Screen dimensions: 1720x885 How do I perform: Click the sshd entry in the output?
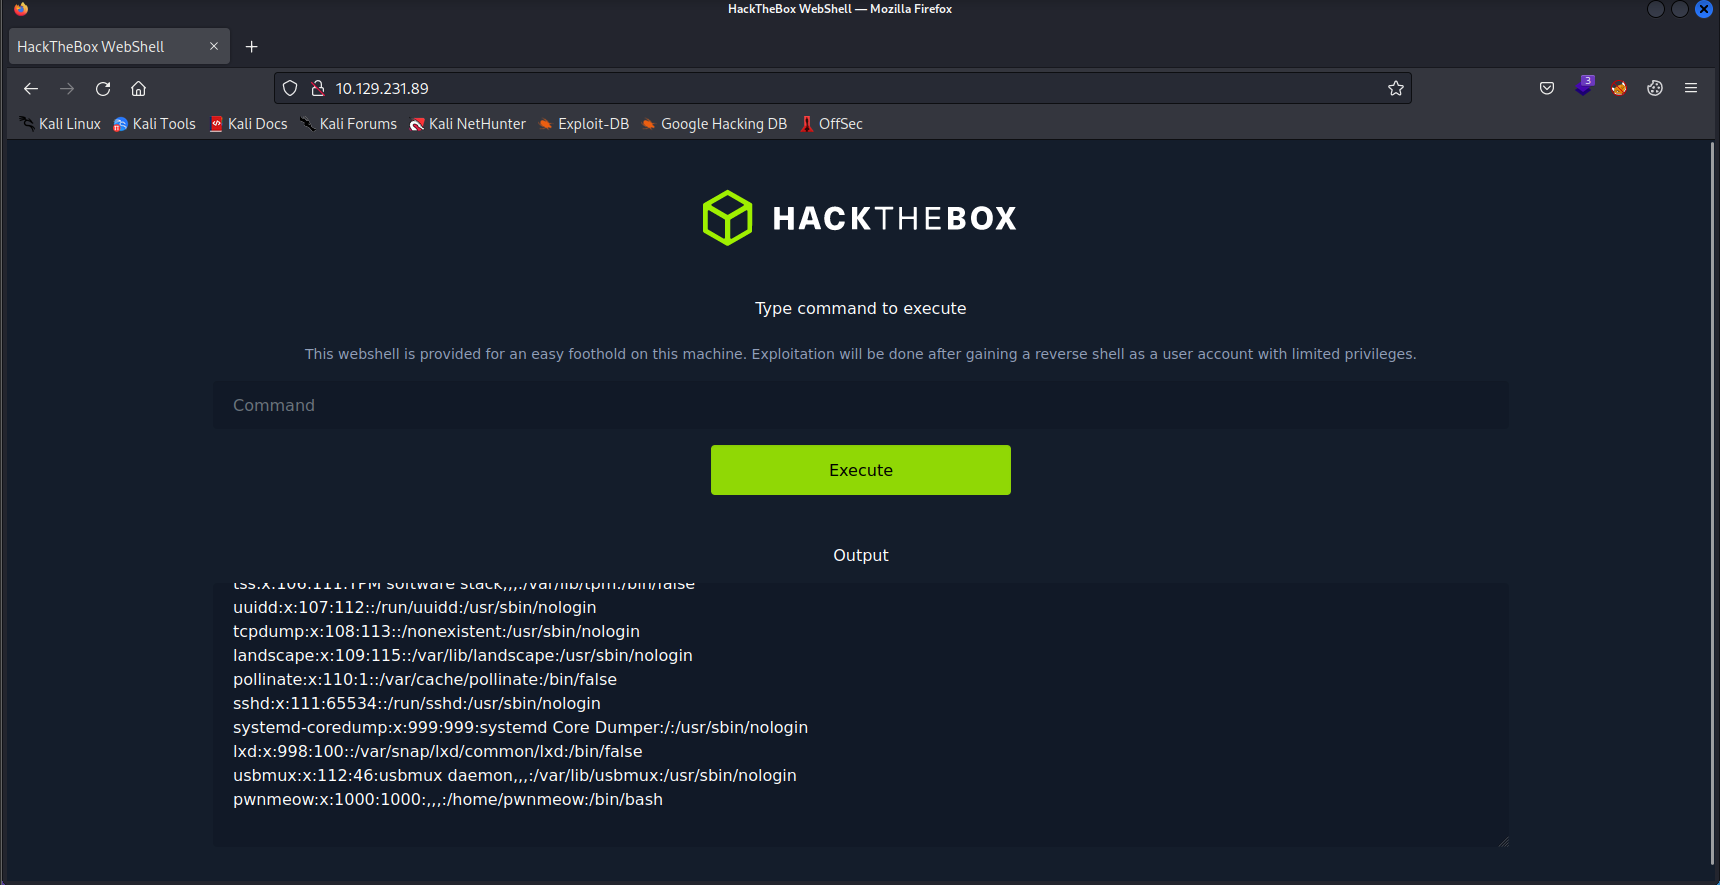coord(417,703)
